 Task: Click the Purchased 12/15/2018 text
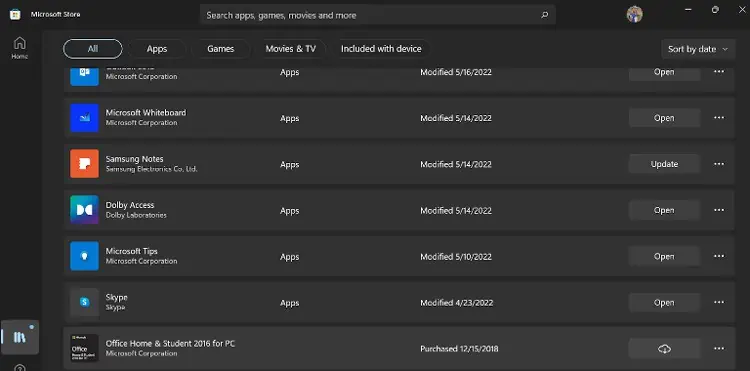(x=459, y=349)
